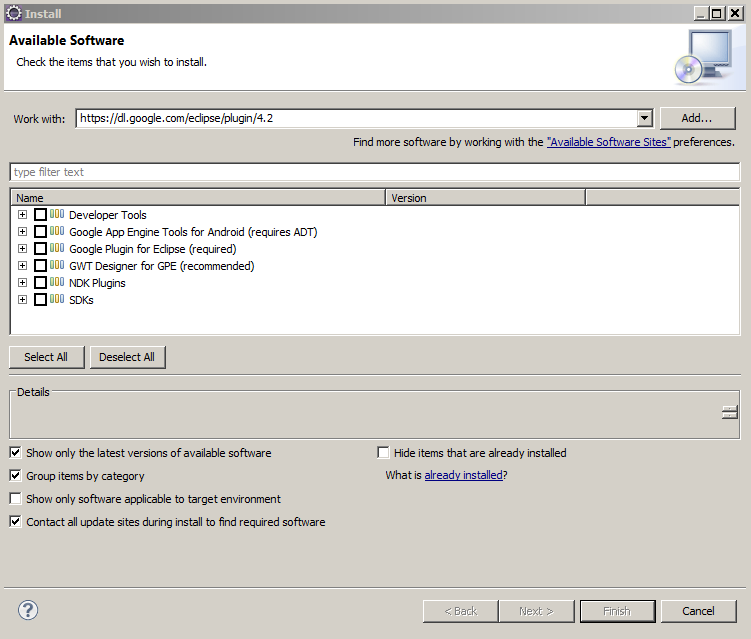Expand the NDK Plugins tree node
Viewport: 751px width, 639px height.
click(23, 283)
